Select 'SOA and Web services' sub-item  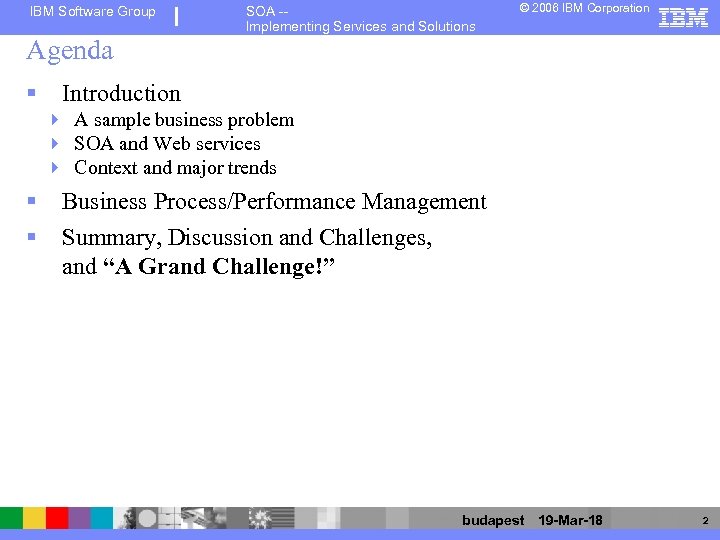[167, 144]
